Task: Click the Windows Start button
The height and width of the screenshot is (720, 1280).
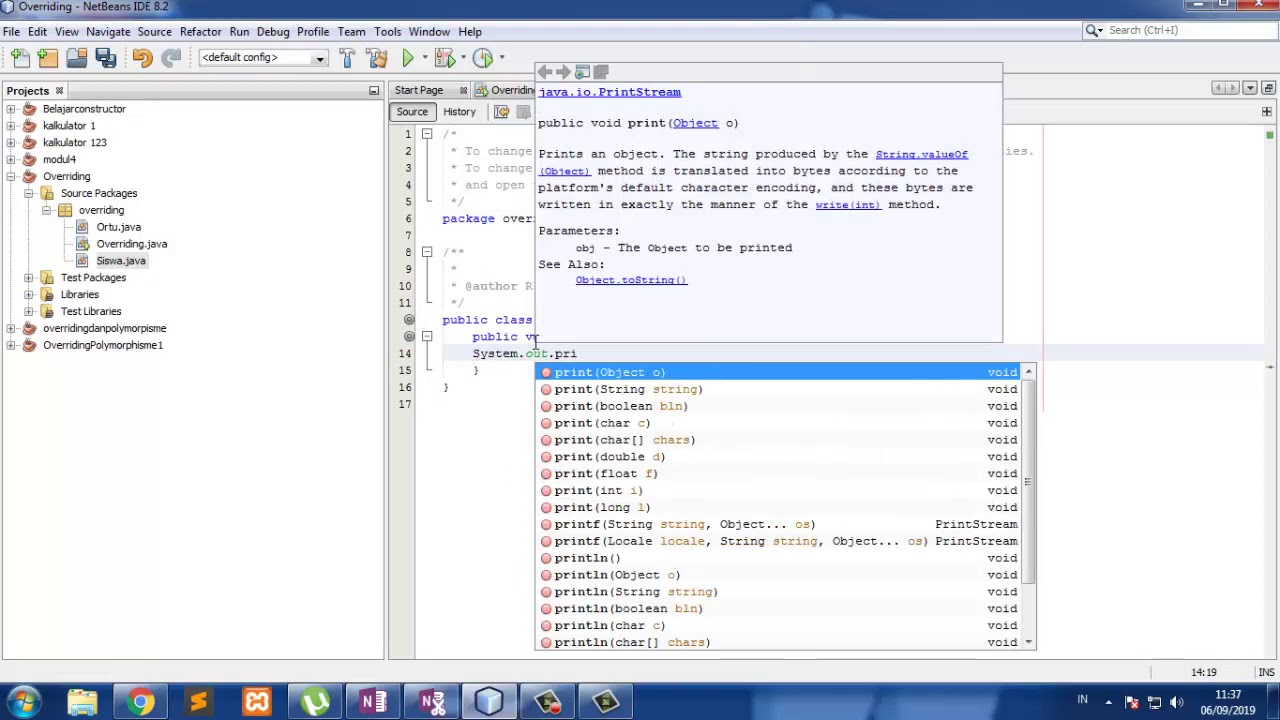Action: pyautogui.click(x=24, y=702)
